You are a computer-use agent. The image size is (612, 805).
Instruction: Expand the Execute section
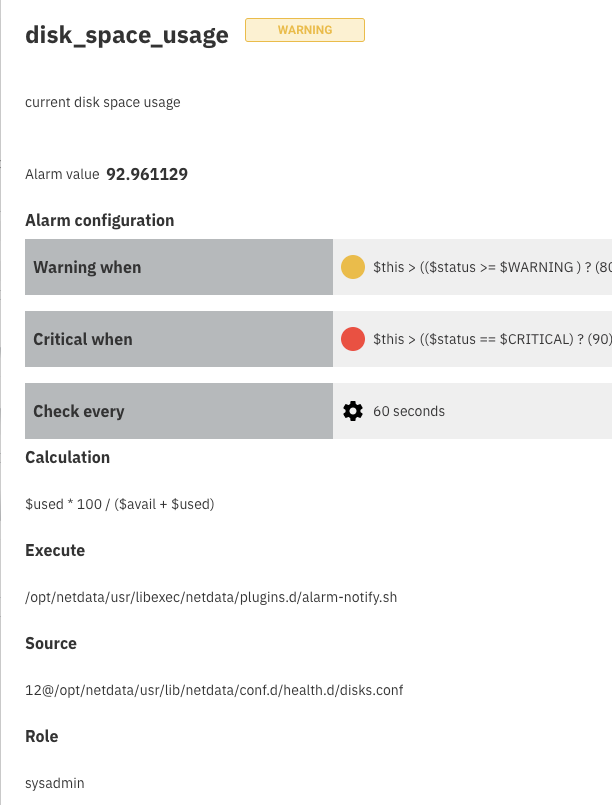tap(55, 550)
